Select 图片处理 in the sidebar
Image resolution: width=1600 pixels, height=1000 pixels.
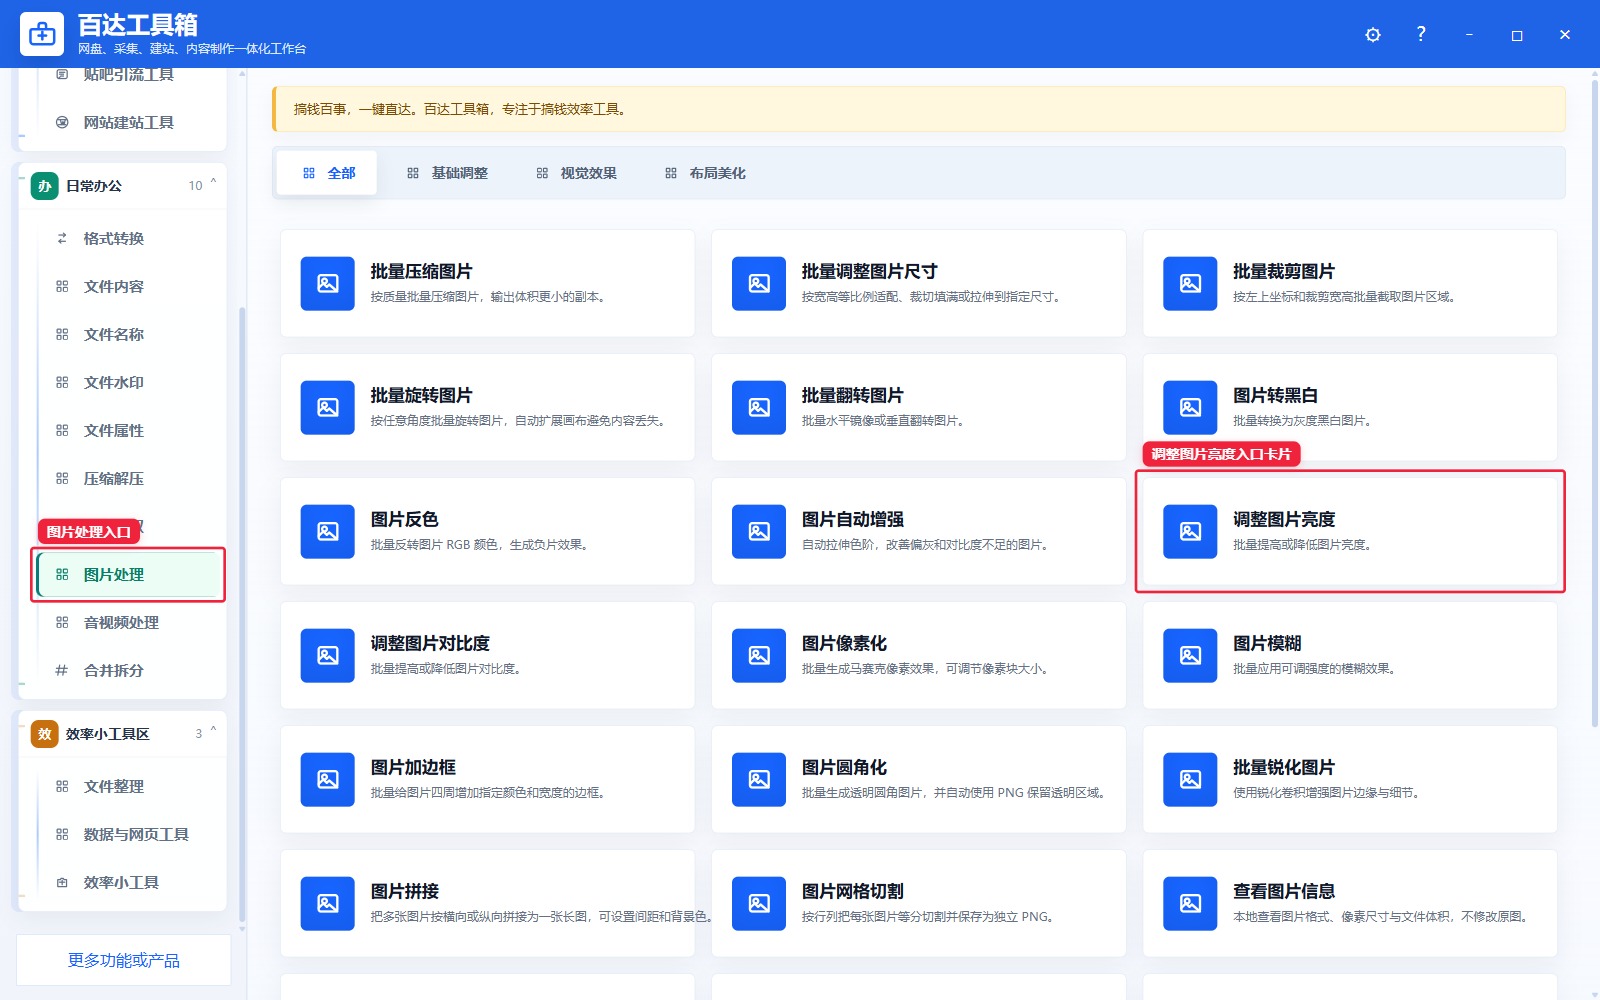coord(129,574)
